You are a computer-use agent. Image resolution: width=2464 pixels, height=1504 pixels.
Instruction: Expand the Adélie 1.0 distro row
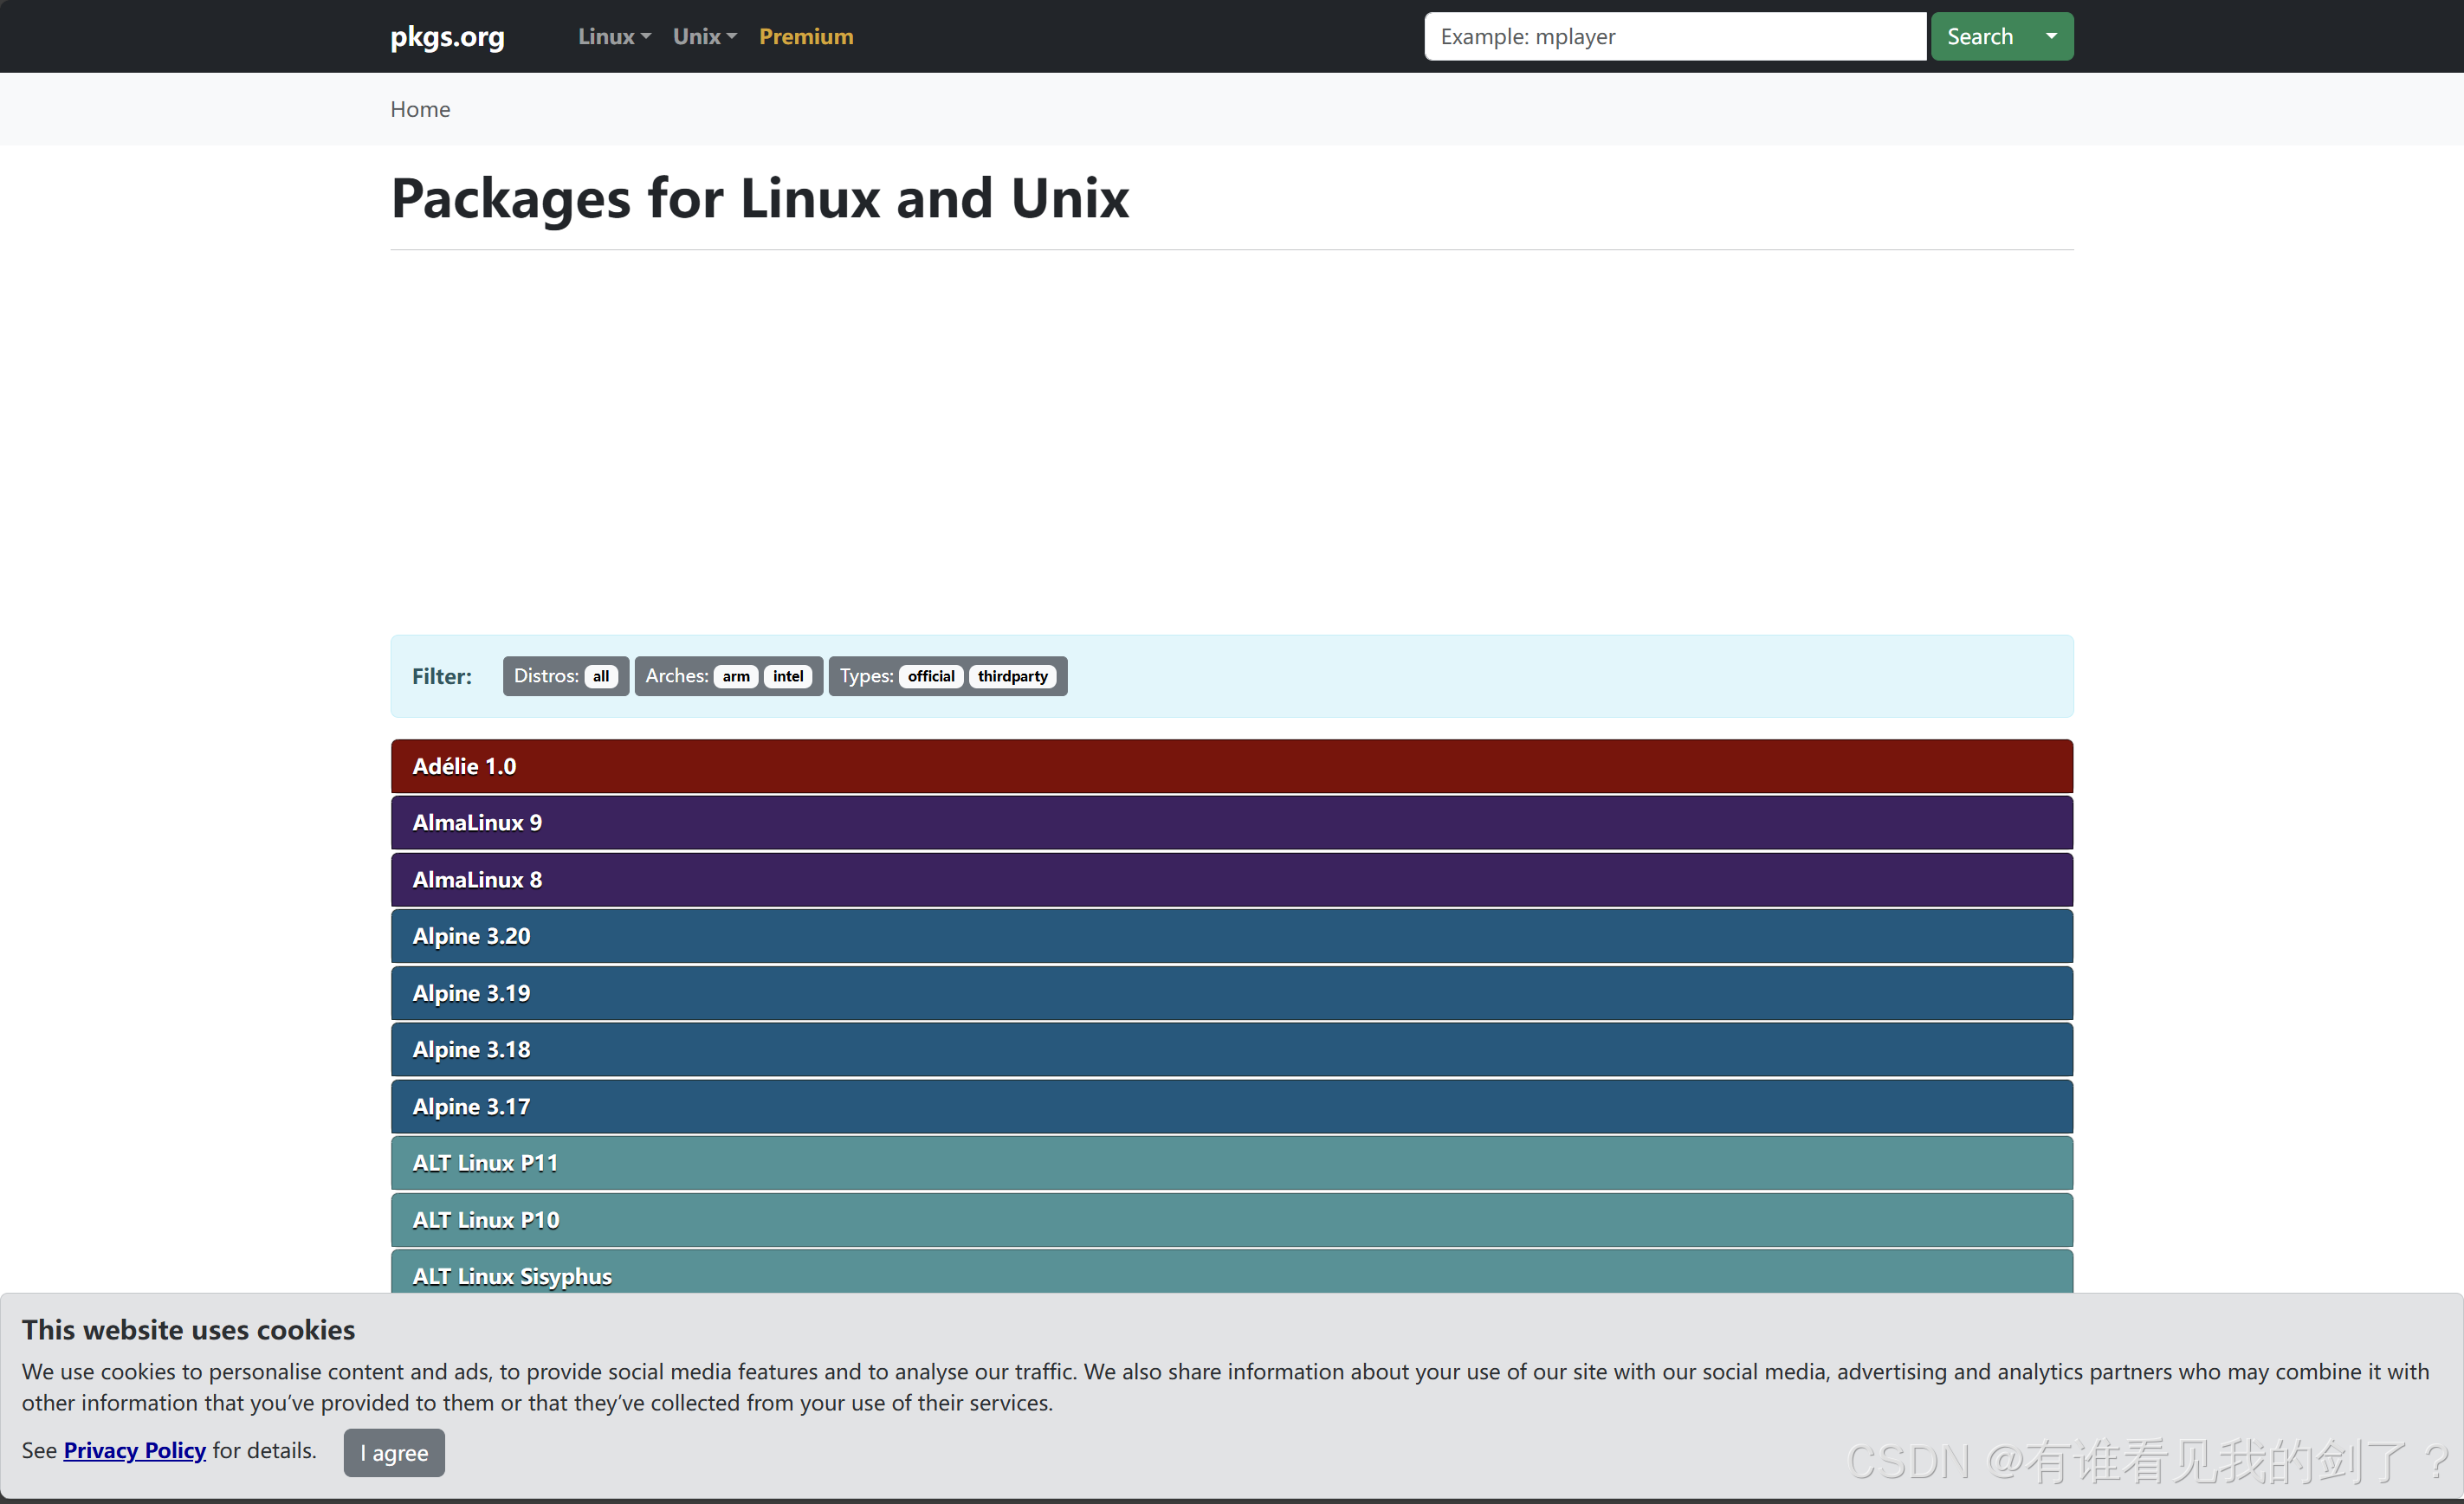pyautogui.click(x=1231, y=766)
